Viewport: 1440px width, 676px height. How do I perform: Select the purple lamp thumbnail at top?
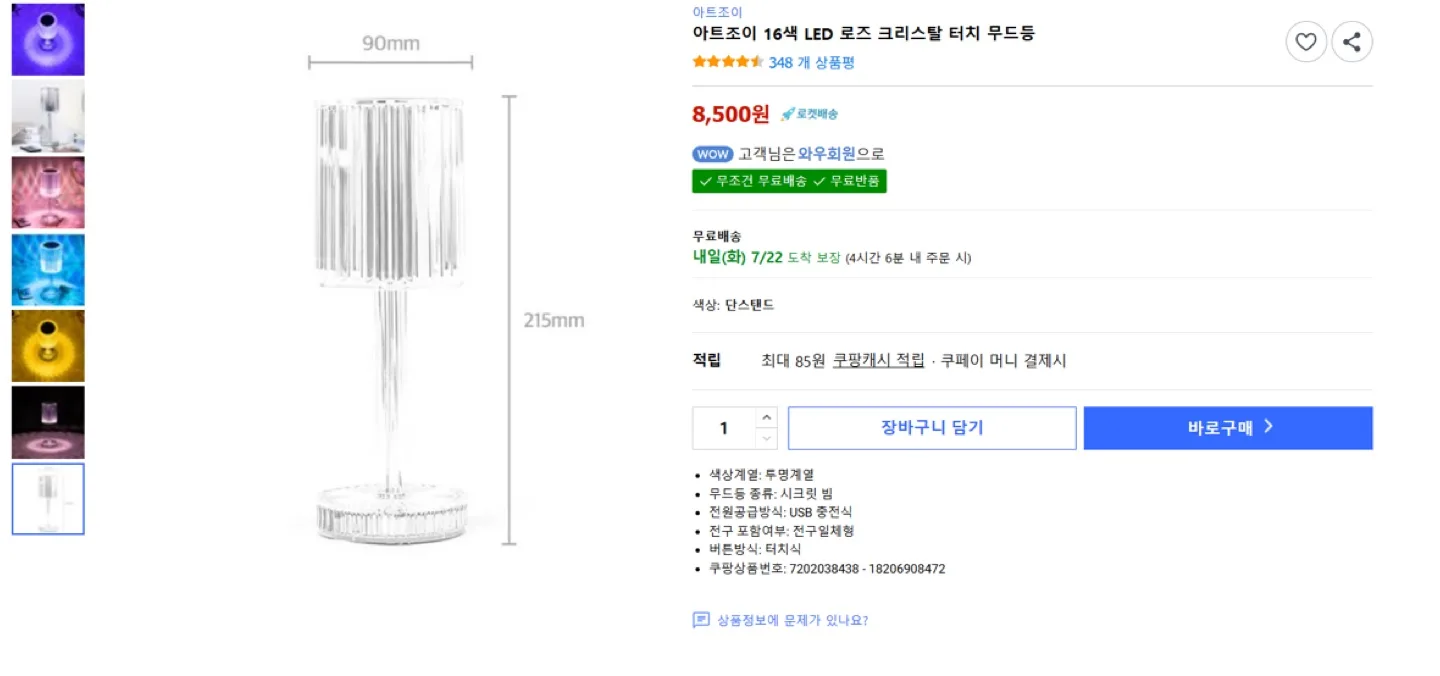tap(47, 39)
